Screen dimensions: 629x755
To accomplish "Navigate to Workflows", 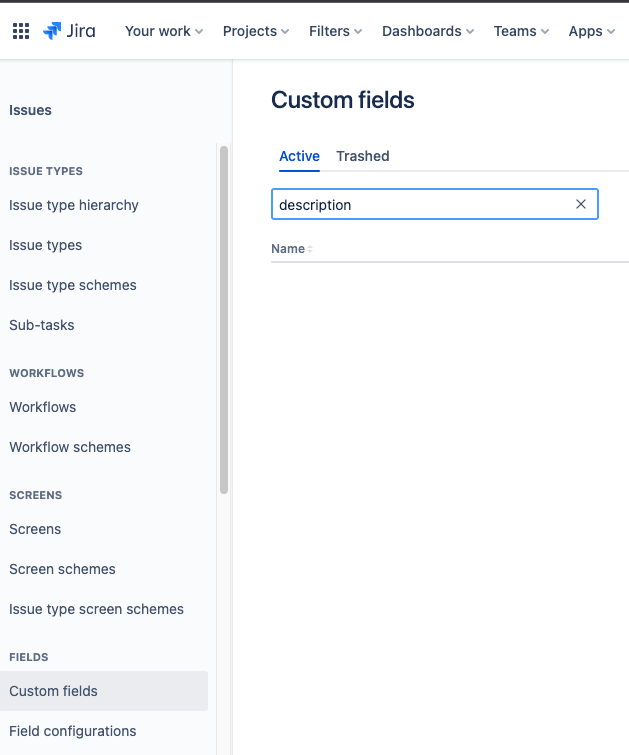I will (x=42, y=407).
